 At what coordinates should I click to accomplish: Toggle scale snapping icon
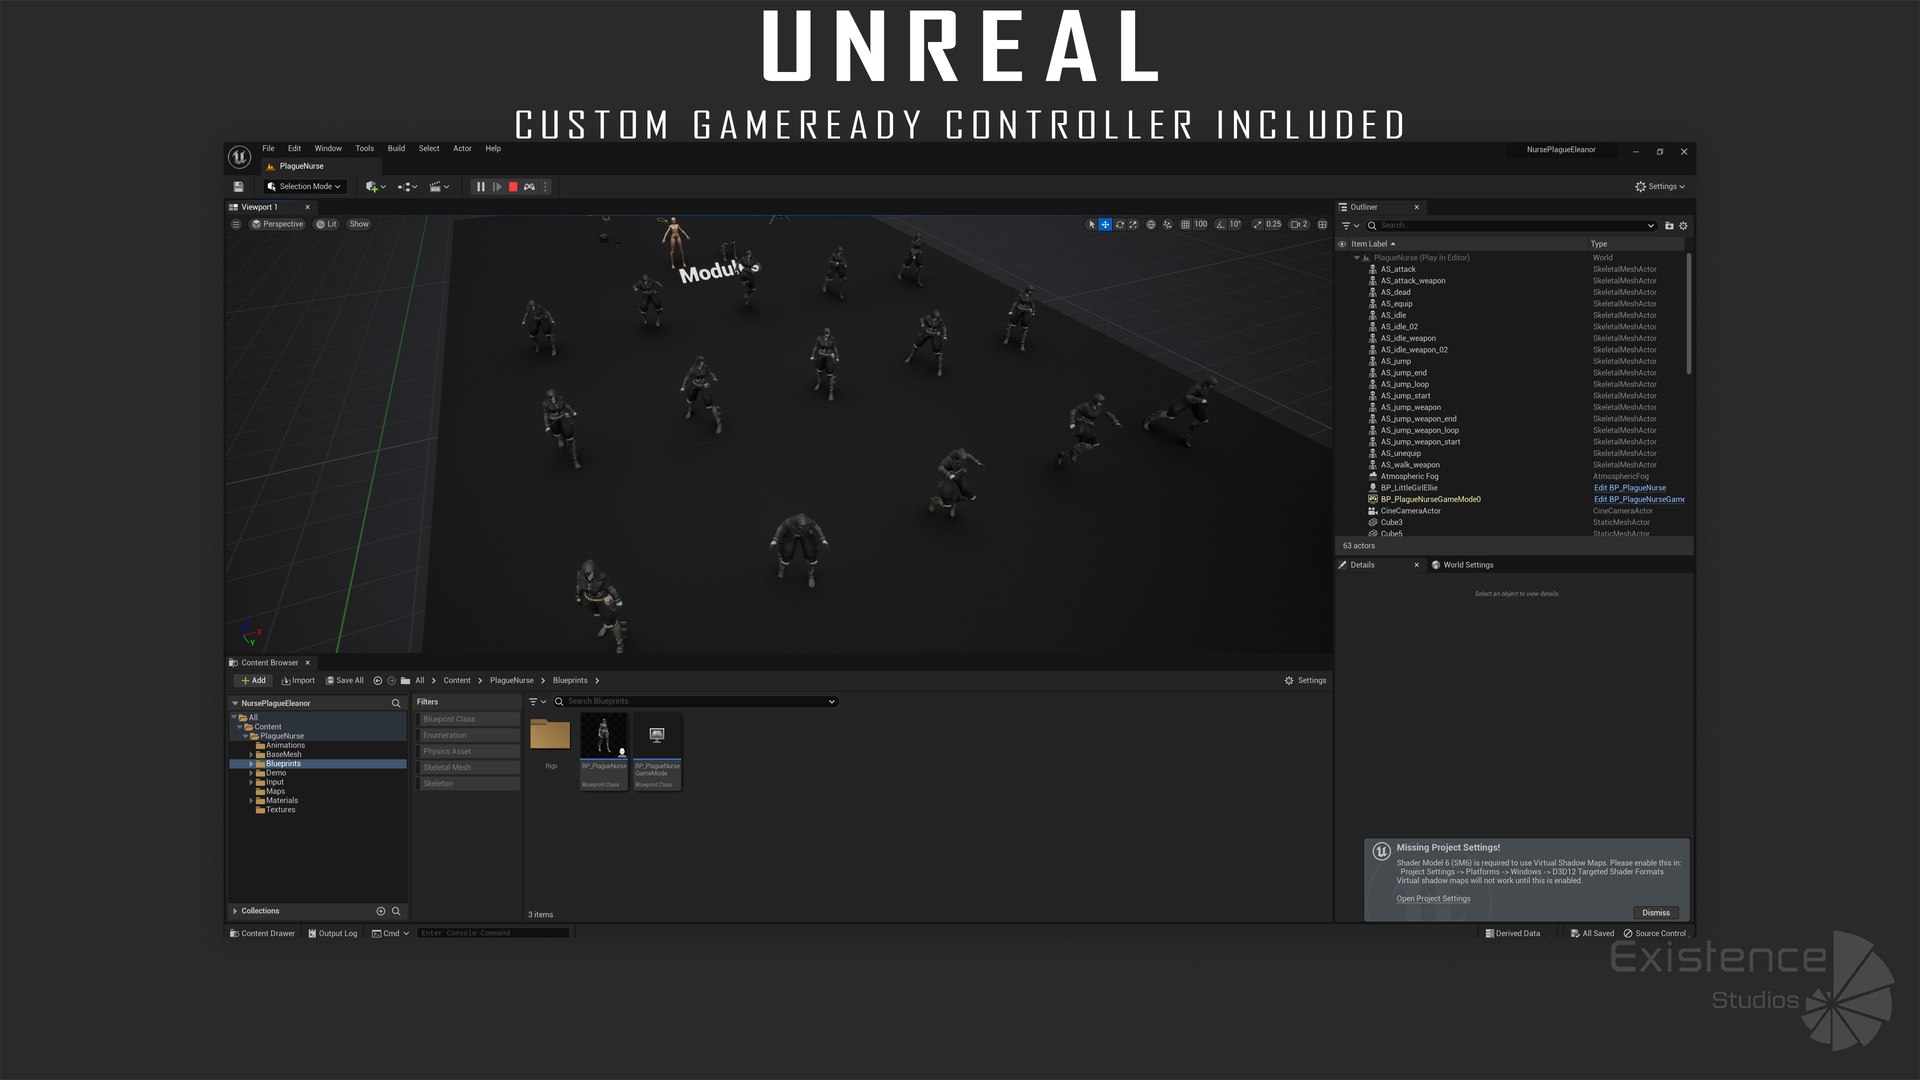[x=1257, y=225]
